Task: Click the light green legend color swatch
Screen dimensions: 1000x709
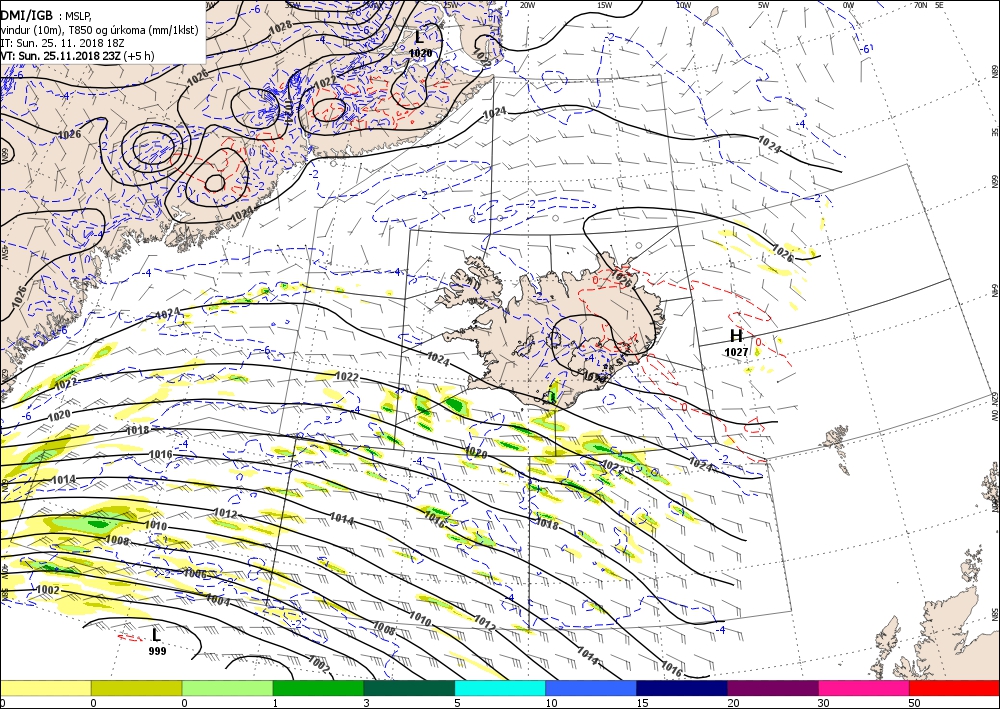Action: point(228,688)
